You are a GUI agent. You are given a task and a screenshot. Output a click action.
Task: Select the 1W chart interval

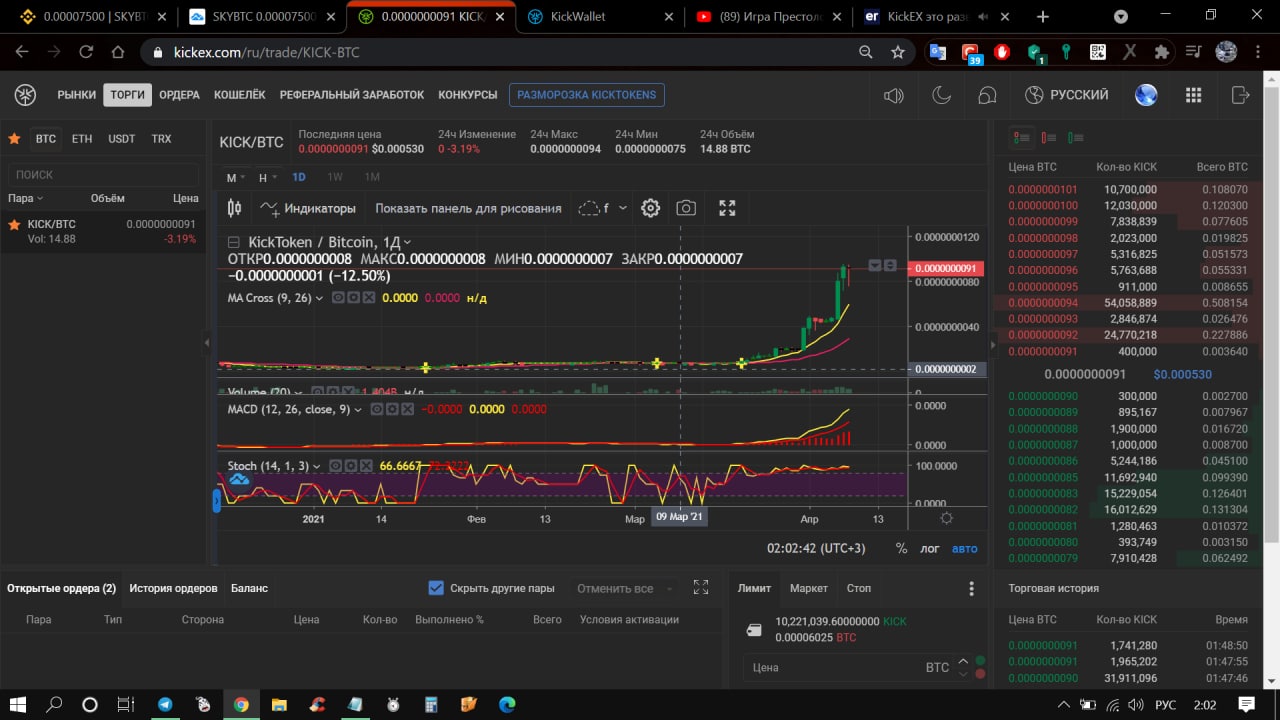(335, 177)
